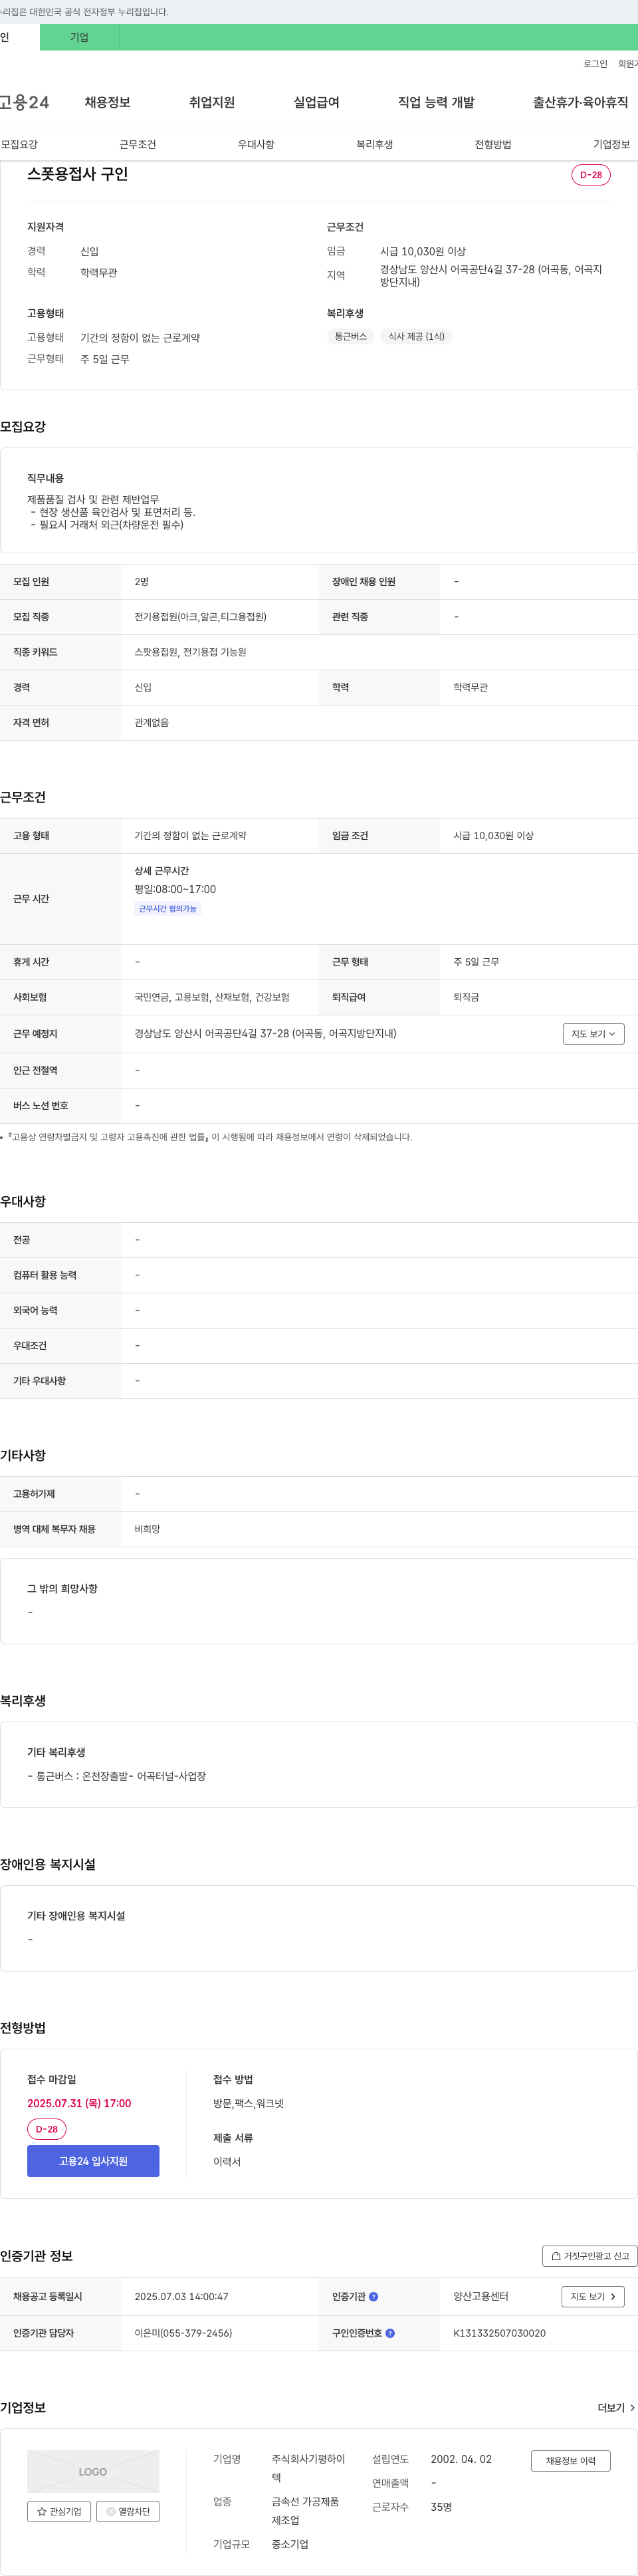This screenshot has width=638, height=2576.
Task: Click the 모집 인원 value 2명
Action: (141, 581)
